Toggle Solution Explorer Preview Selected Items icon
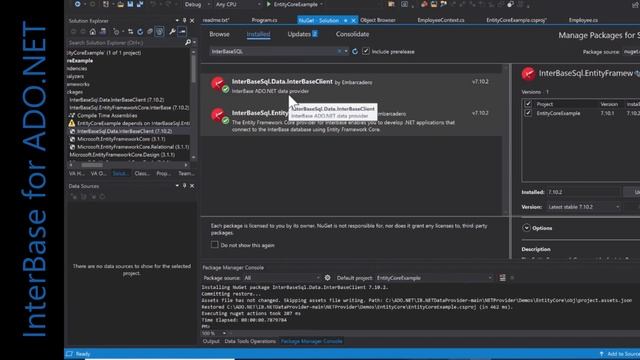Viewport: 640px width, 360px height. pos(182,31)
